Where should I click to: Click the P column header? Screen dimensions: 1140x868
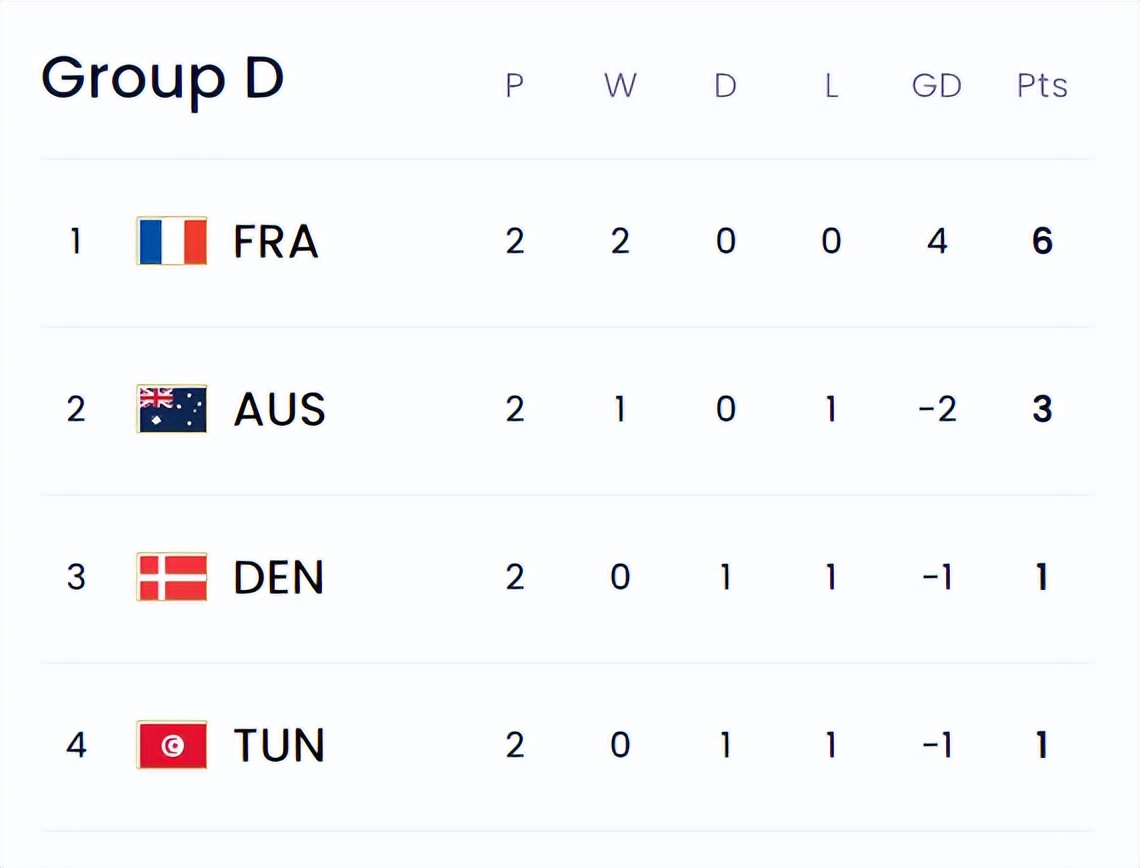click(514, 86)
